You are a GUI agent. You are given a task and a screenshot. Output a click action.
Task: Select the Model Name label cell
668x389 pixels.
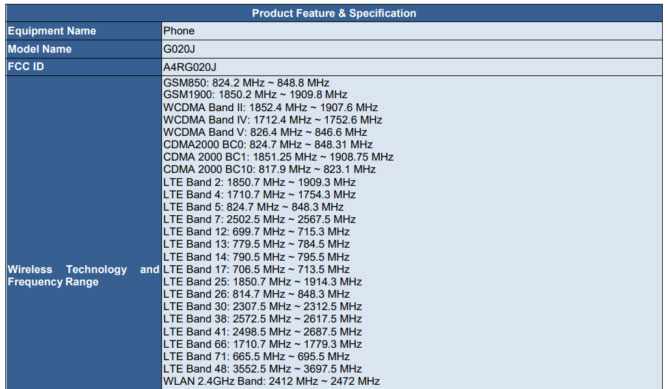pyautogui.click(x=84, y=49)
